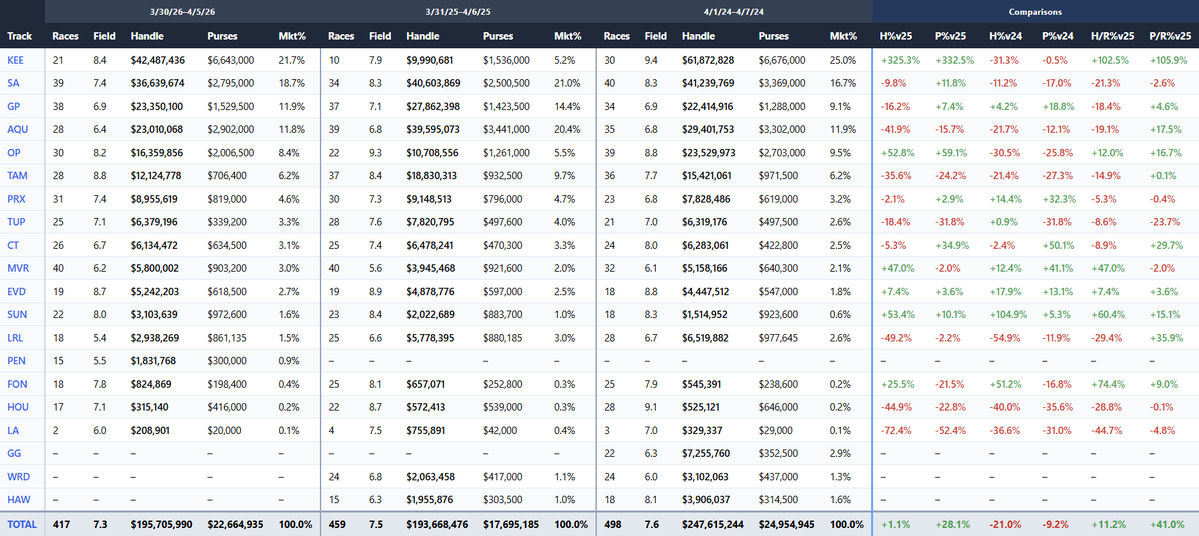1199x536 pixels.
Task: Open the EVD track link
Action: click(15, 291)
